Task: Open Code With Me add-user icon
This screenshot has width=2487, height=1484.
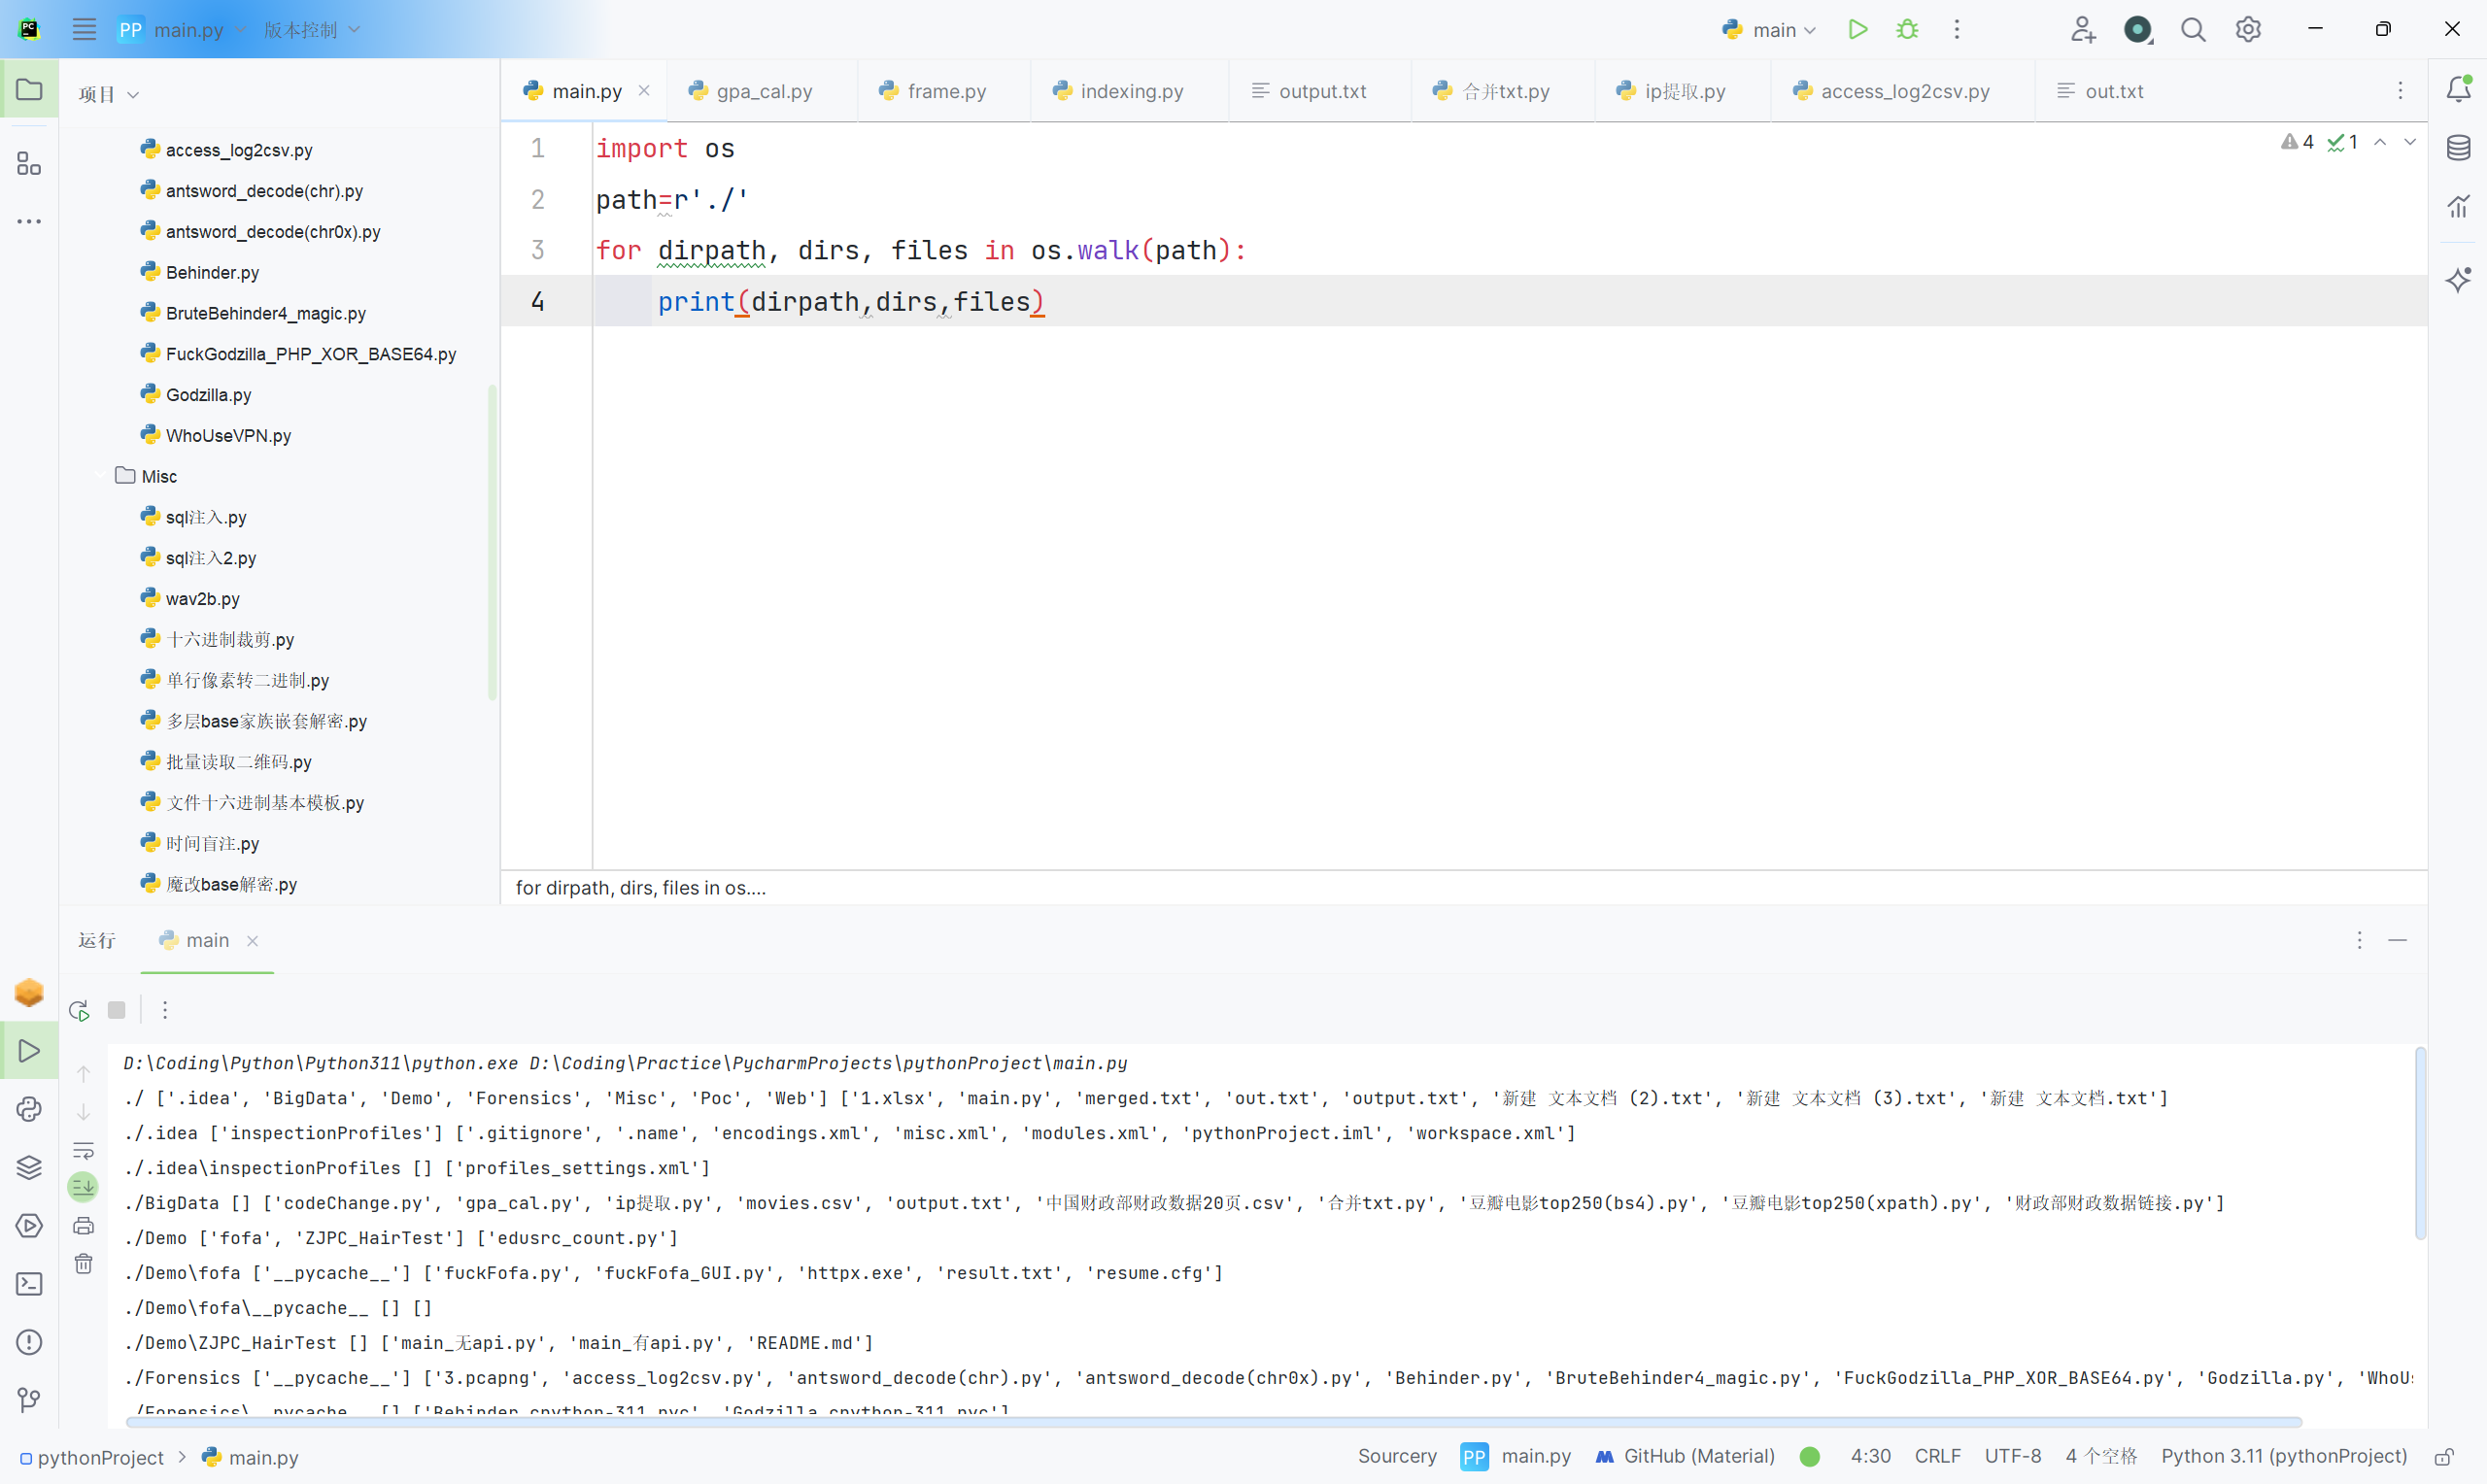Action: click(2083, 29)
